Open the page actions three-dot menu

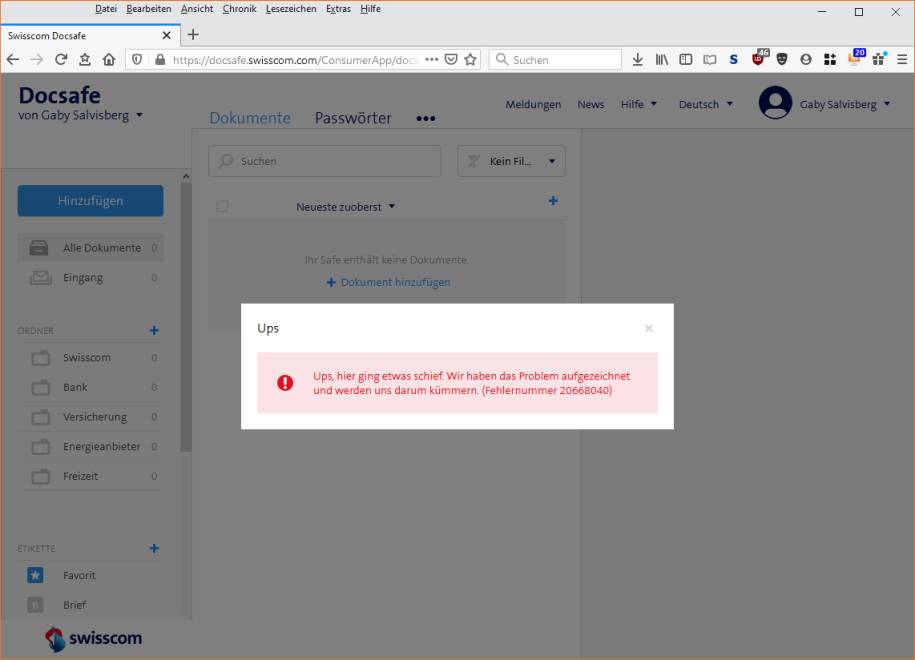431,60
